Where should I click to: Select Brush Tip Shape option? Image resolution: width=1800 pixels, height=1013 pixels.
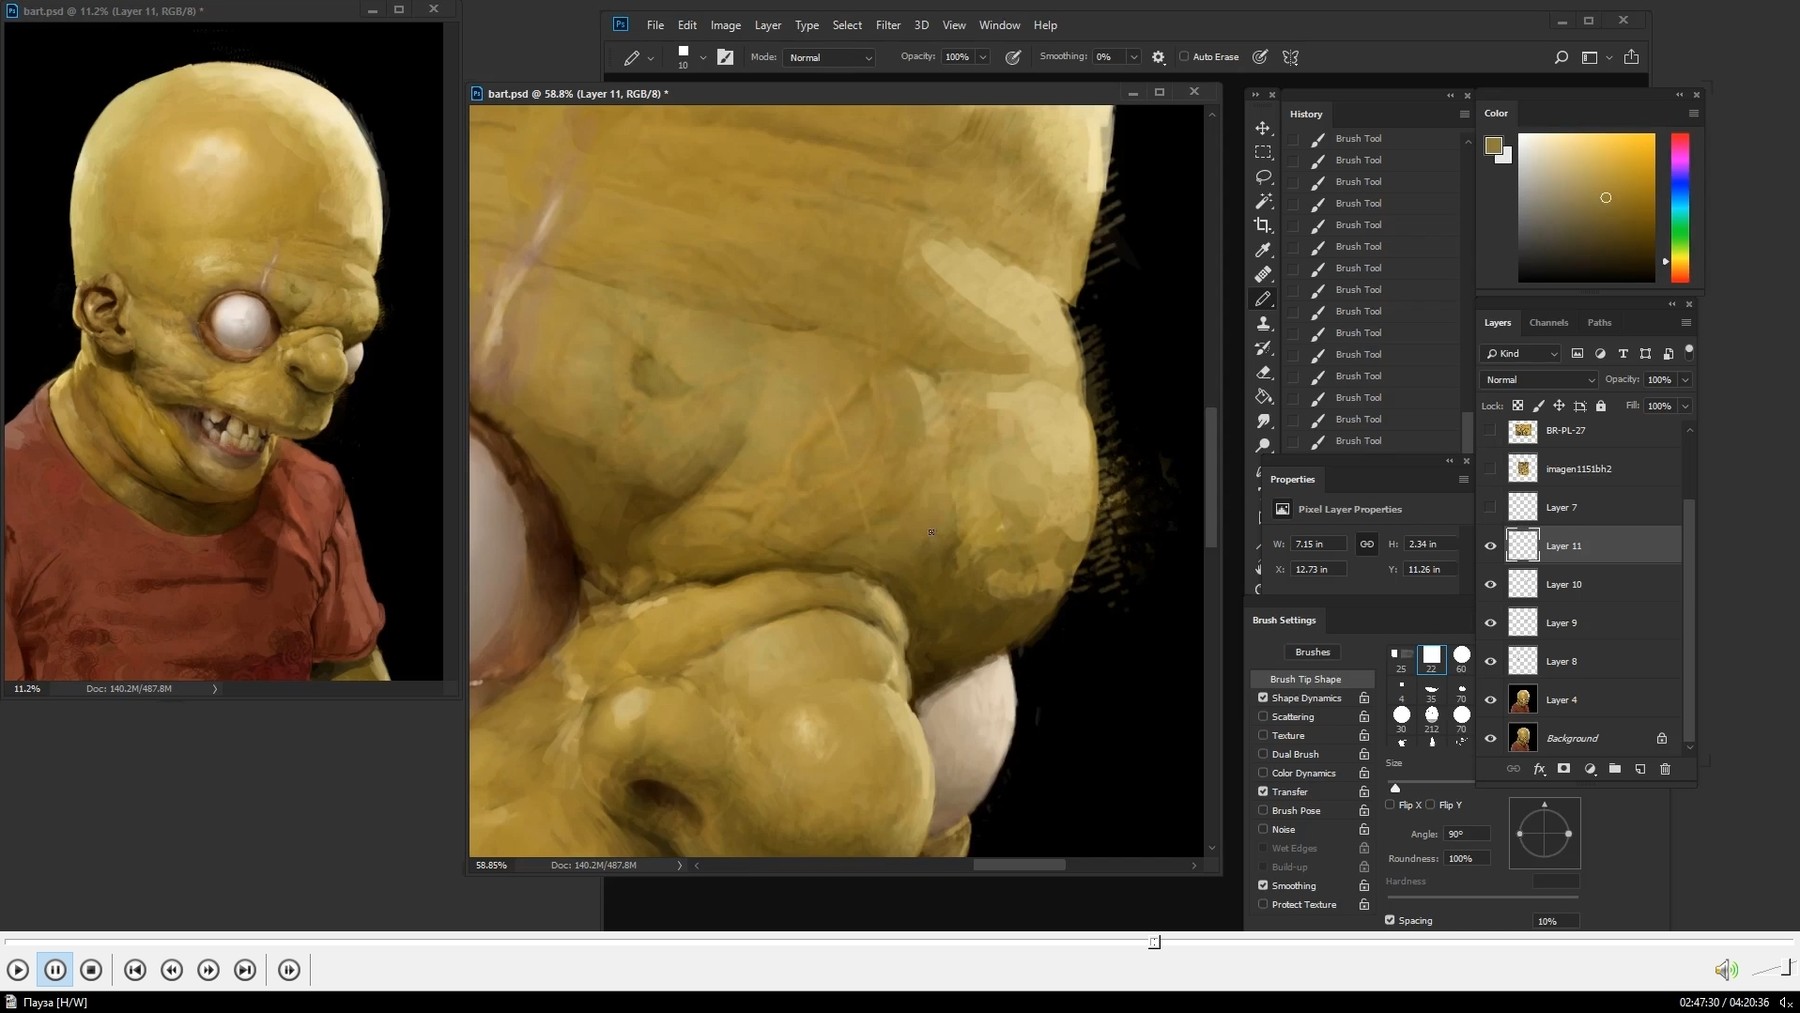click(1312, 679)
